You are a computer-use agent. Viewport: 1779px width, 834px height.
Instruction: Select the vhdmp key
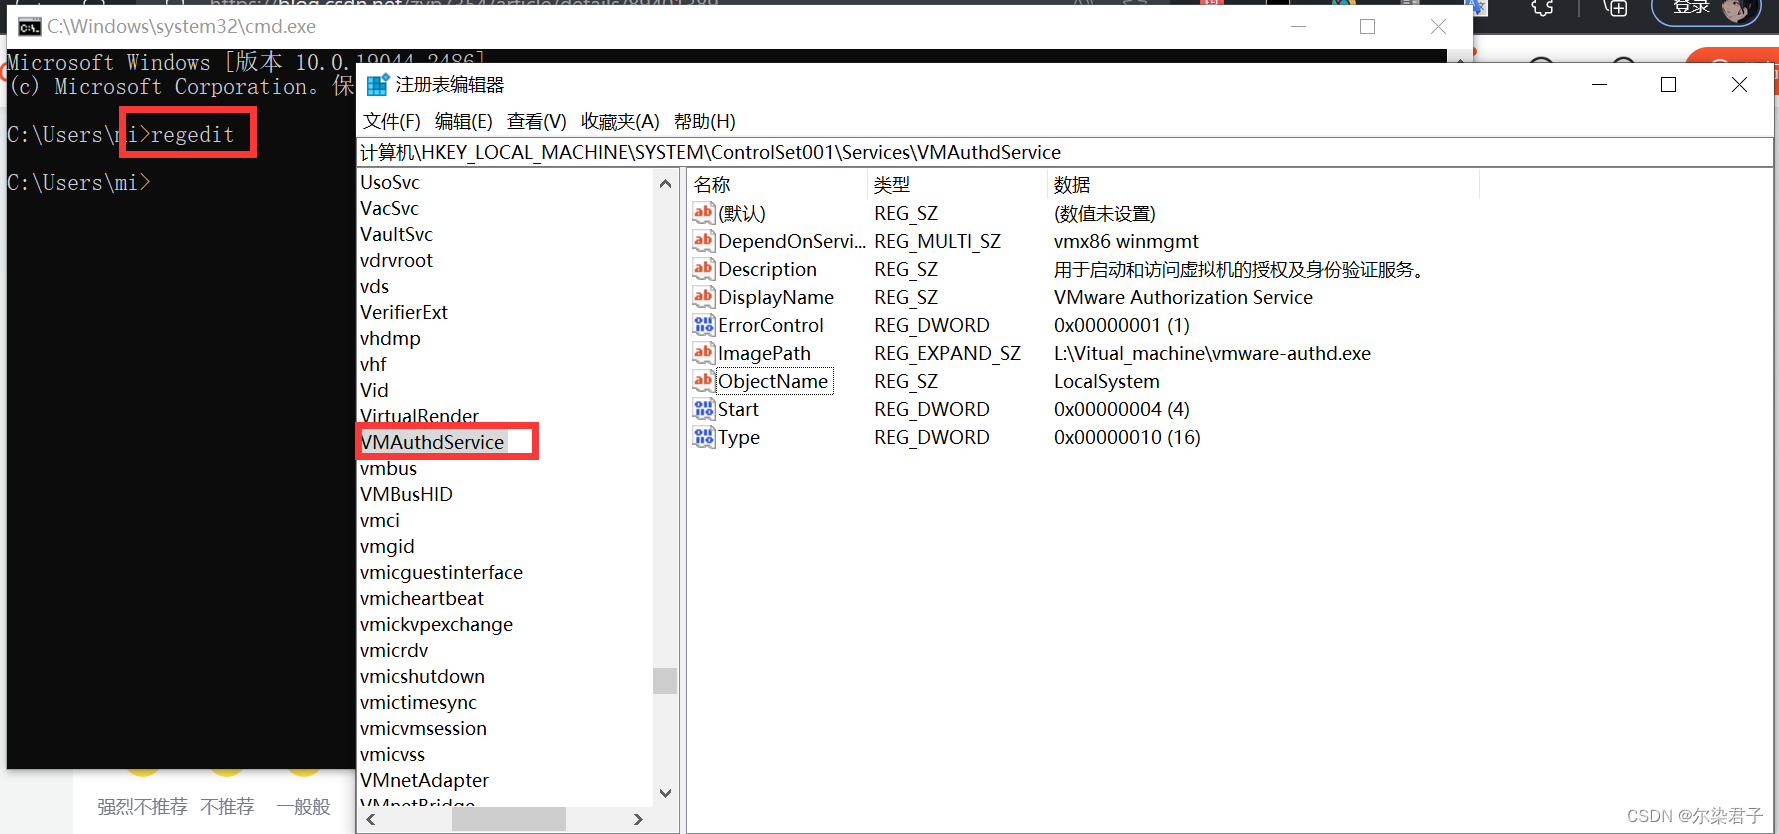pyautogui.click(x=390, y=338)
